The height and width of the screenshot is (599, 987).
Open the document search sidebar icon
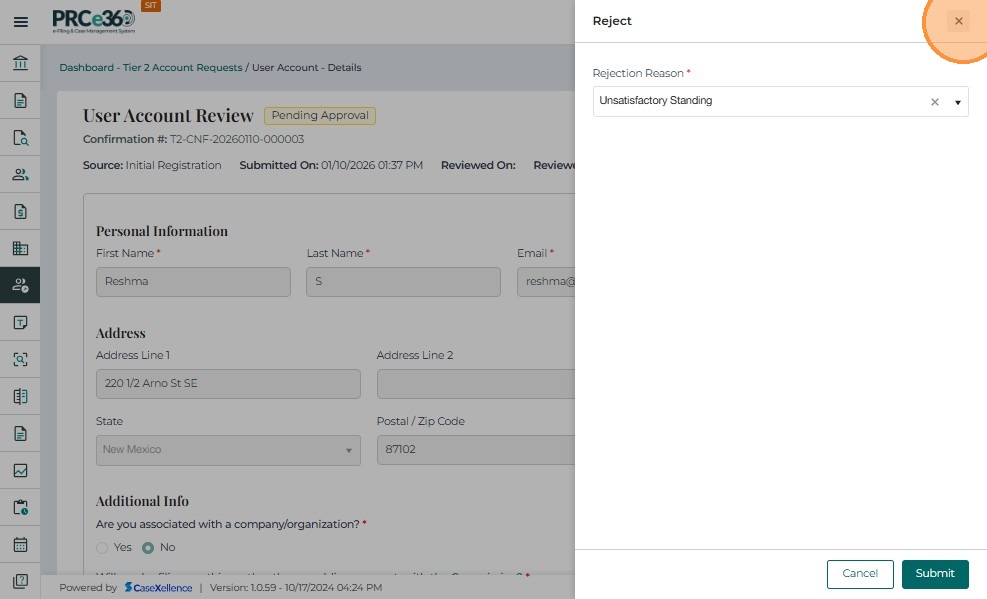click(x=20, y=138)
